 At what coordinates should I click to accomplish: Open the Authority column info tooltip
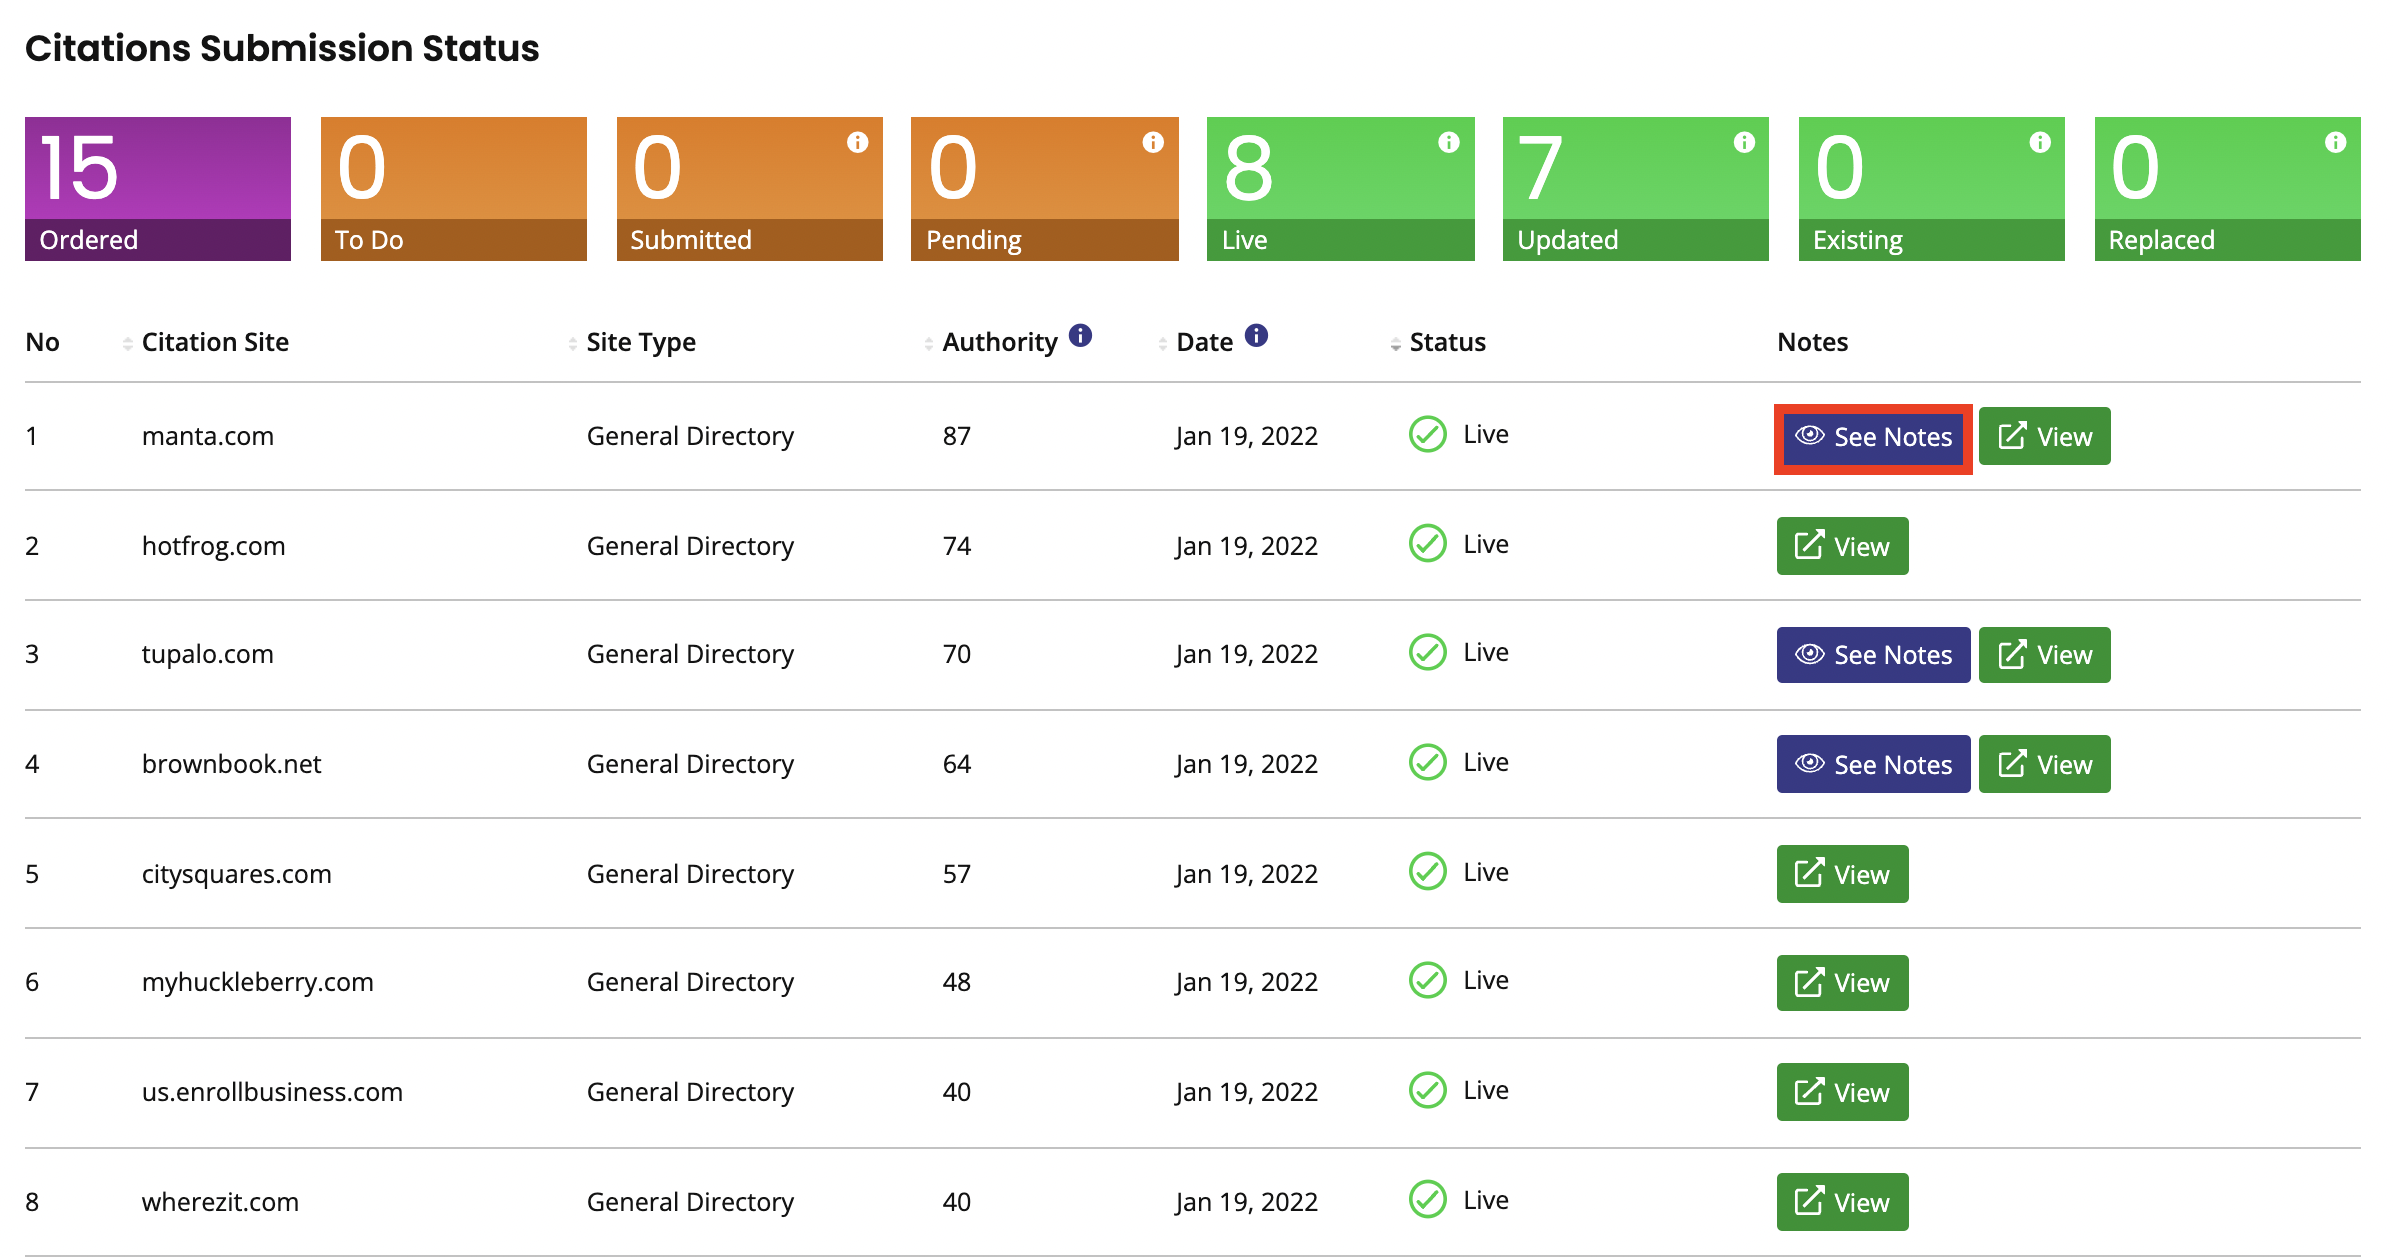1081,337
